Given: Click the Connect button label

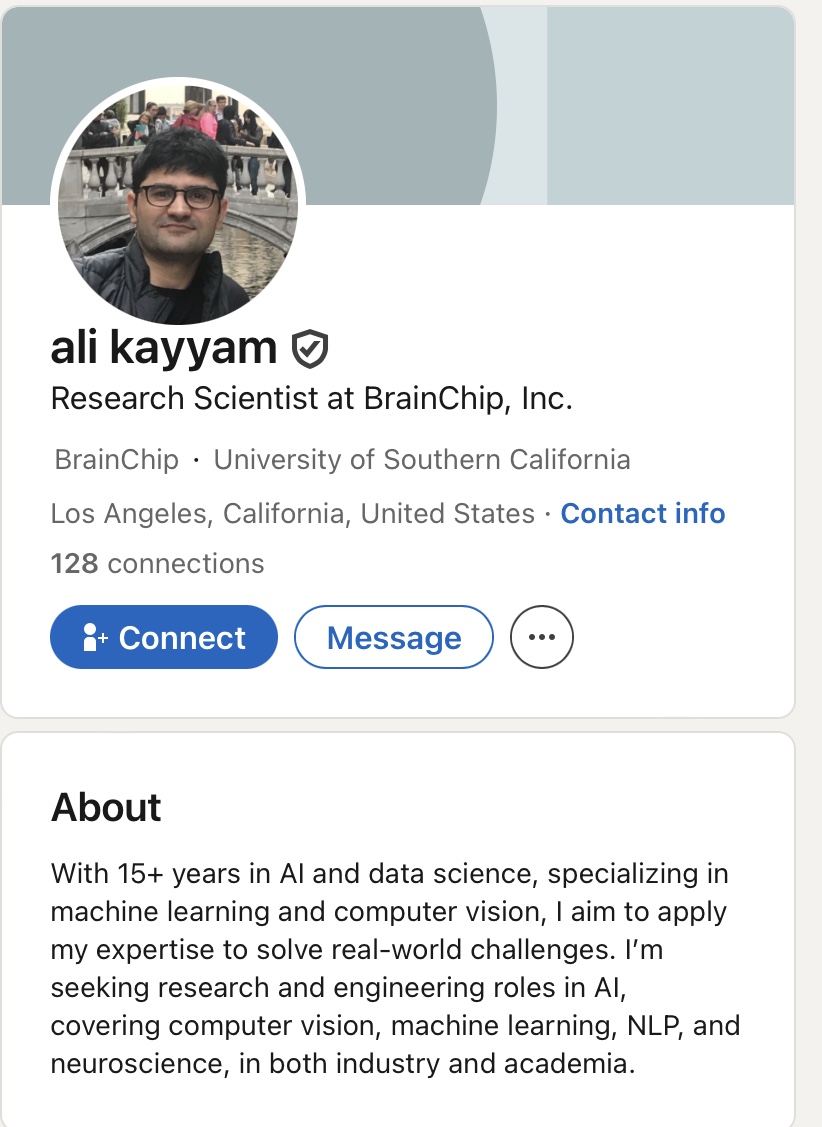Looking at the screenshot, I should [182, 638].
